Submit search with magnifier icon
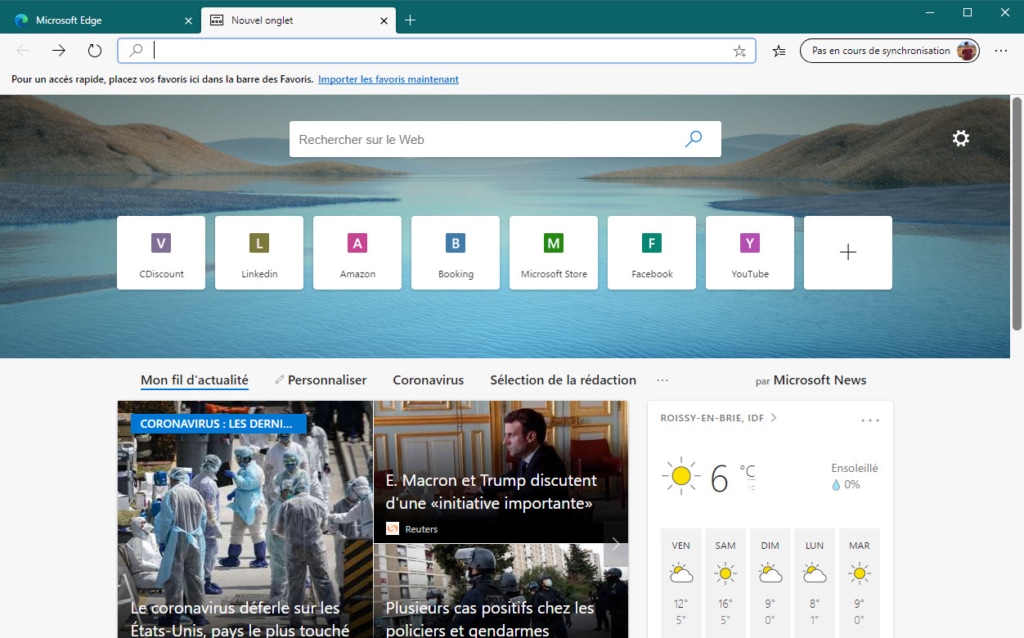 pos(694,138)
